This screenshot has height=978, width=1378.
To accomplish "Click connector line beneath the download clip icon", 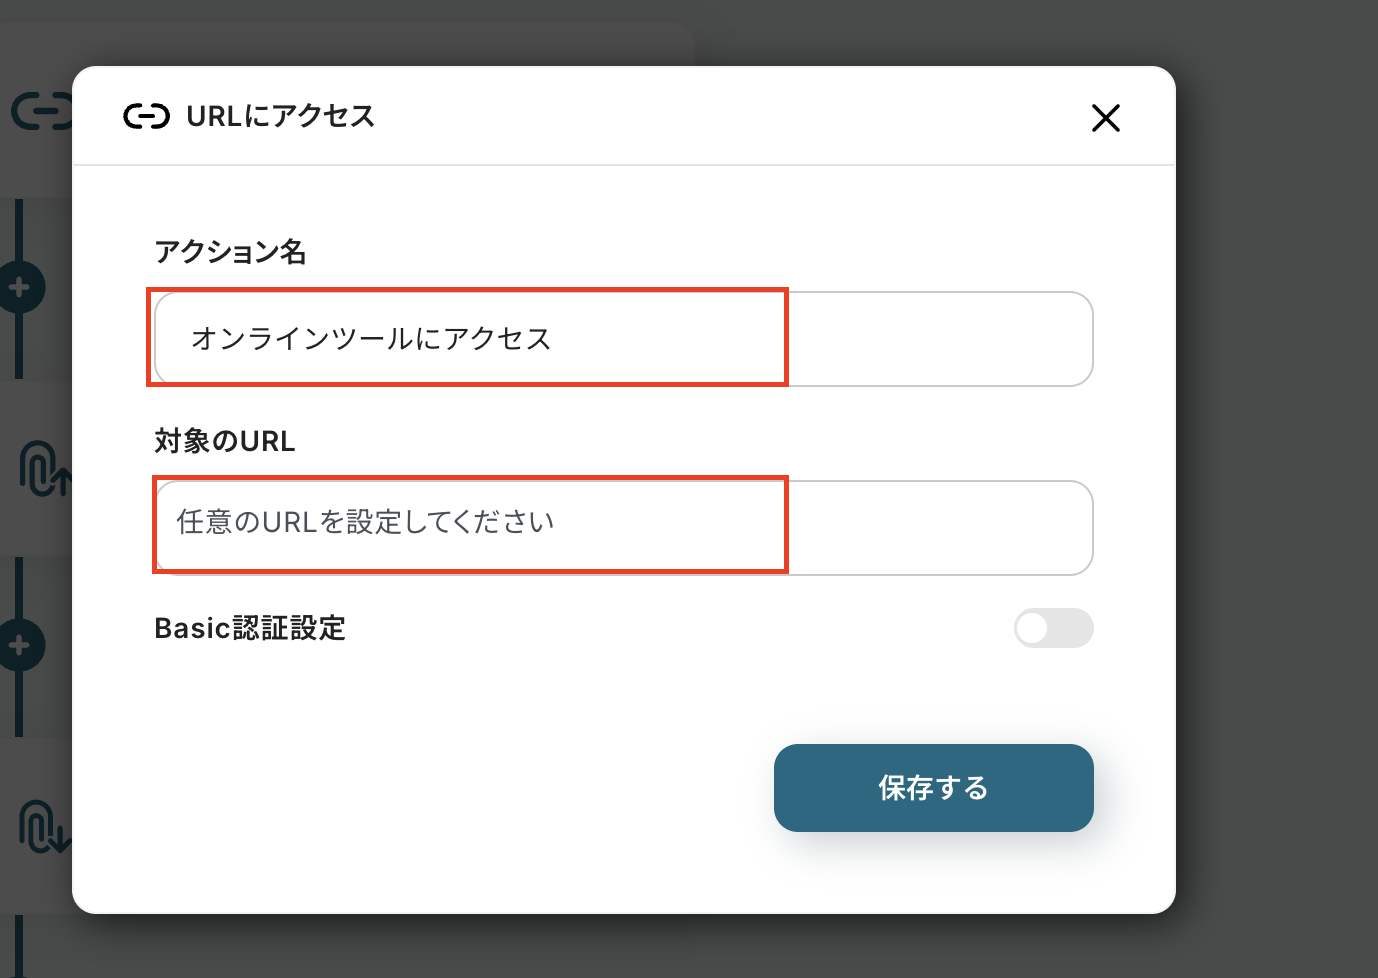I will click(x=19, y=945).
